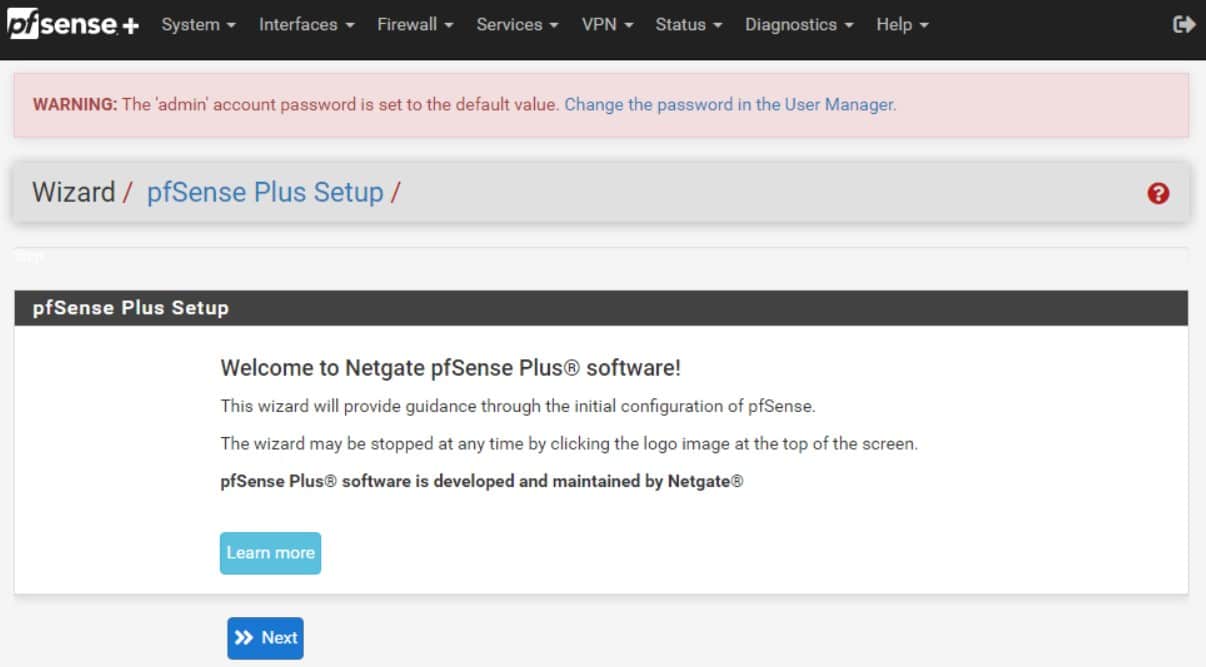
Task: Open the System menu
Action: 190,24
